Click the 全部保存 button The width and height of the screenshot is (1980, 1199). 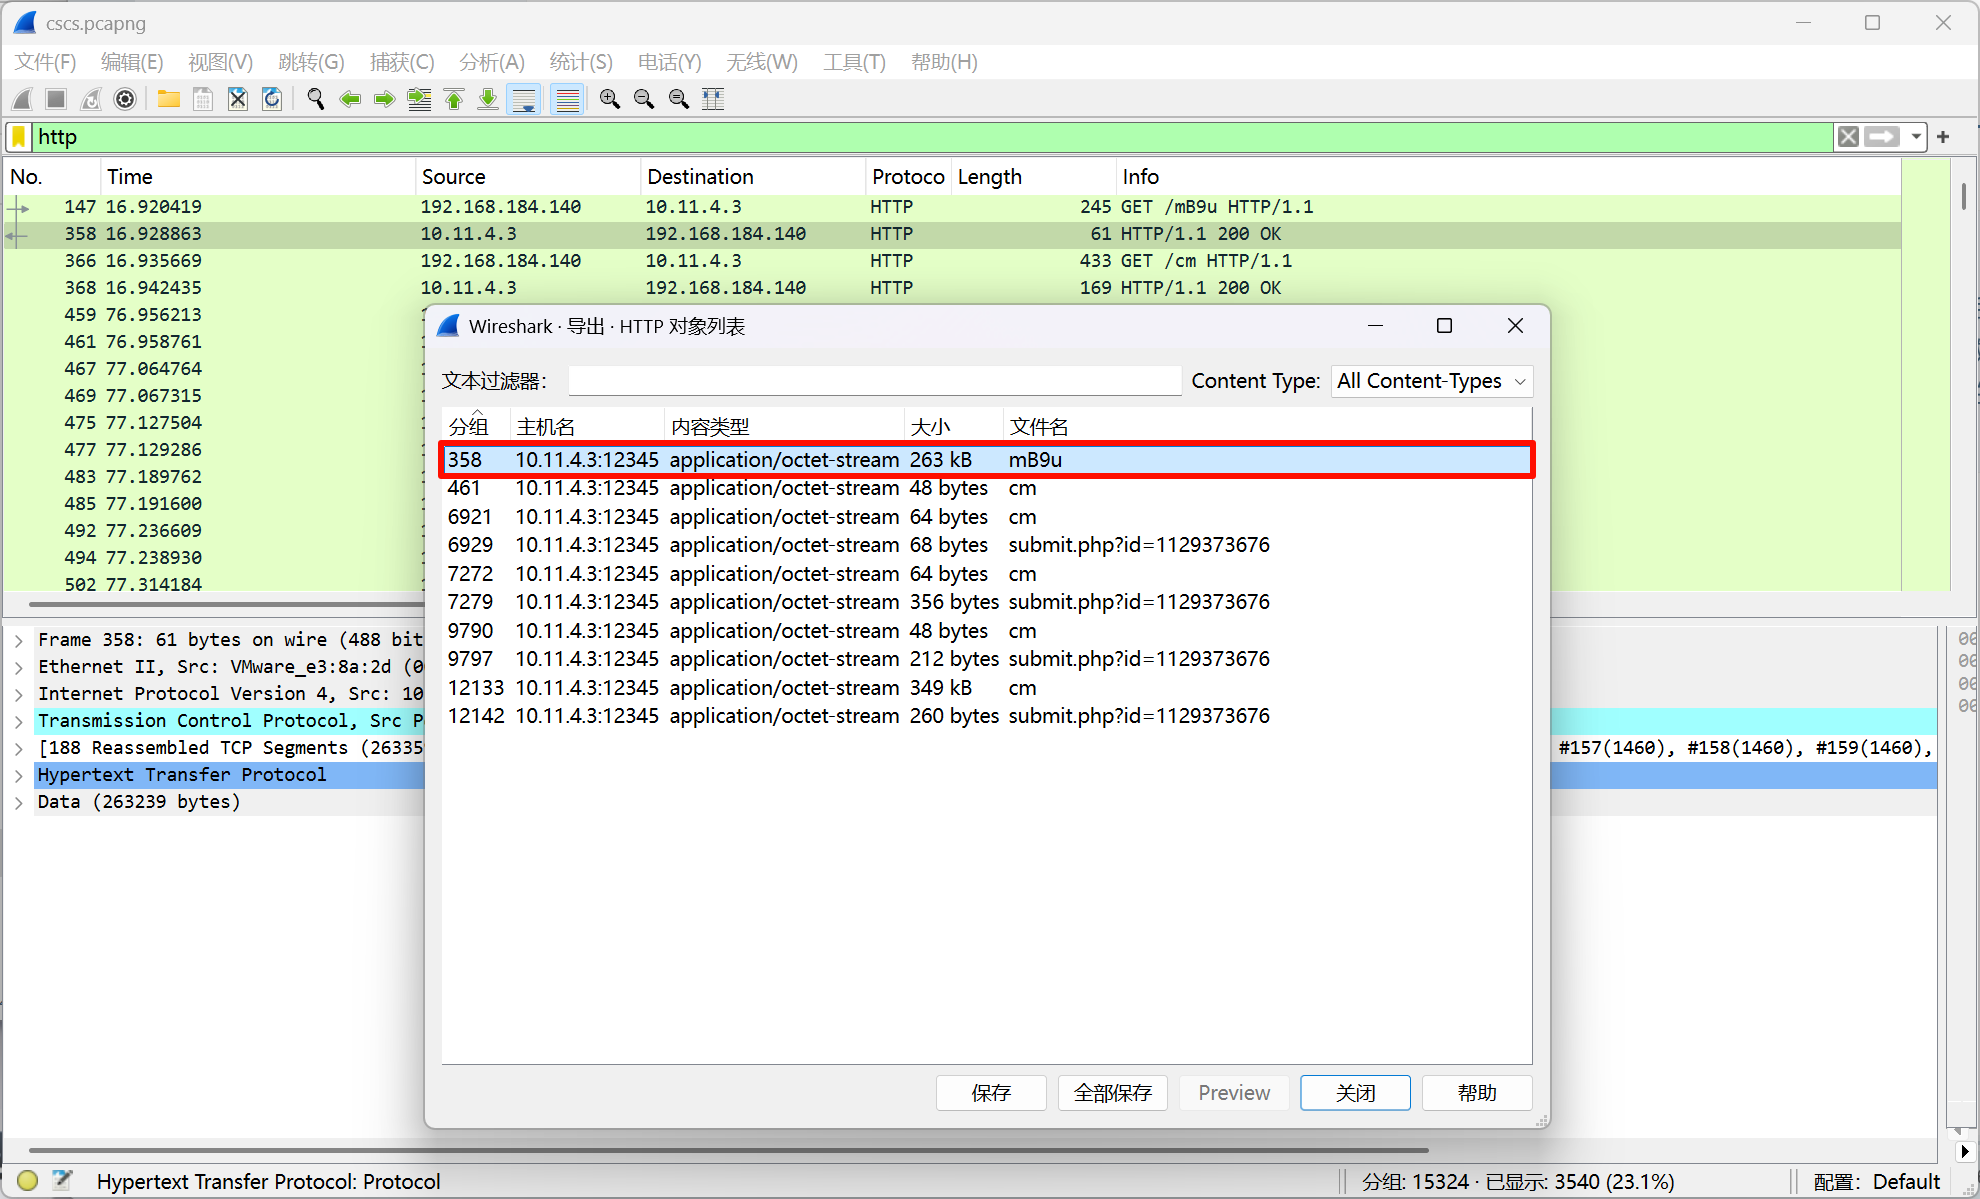tap(1112, 1093)
